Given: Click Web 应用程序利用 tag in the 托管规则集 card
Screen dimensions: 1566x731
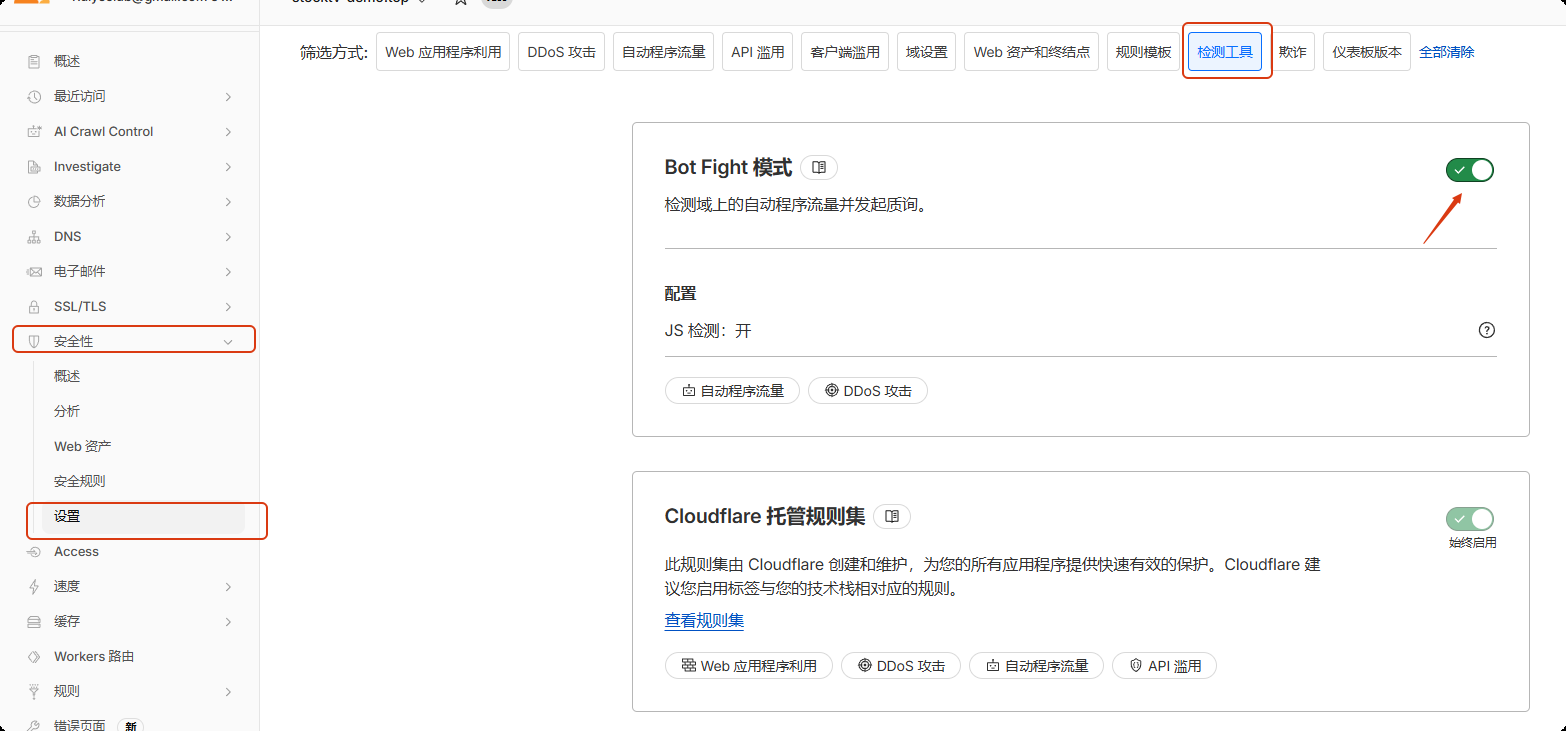Looking at the screenshot, I should [x=749, y=666].
